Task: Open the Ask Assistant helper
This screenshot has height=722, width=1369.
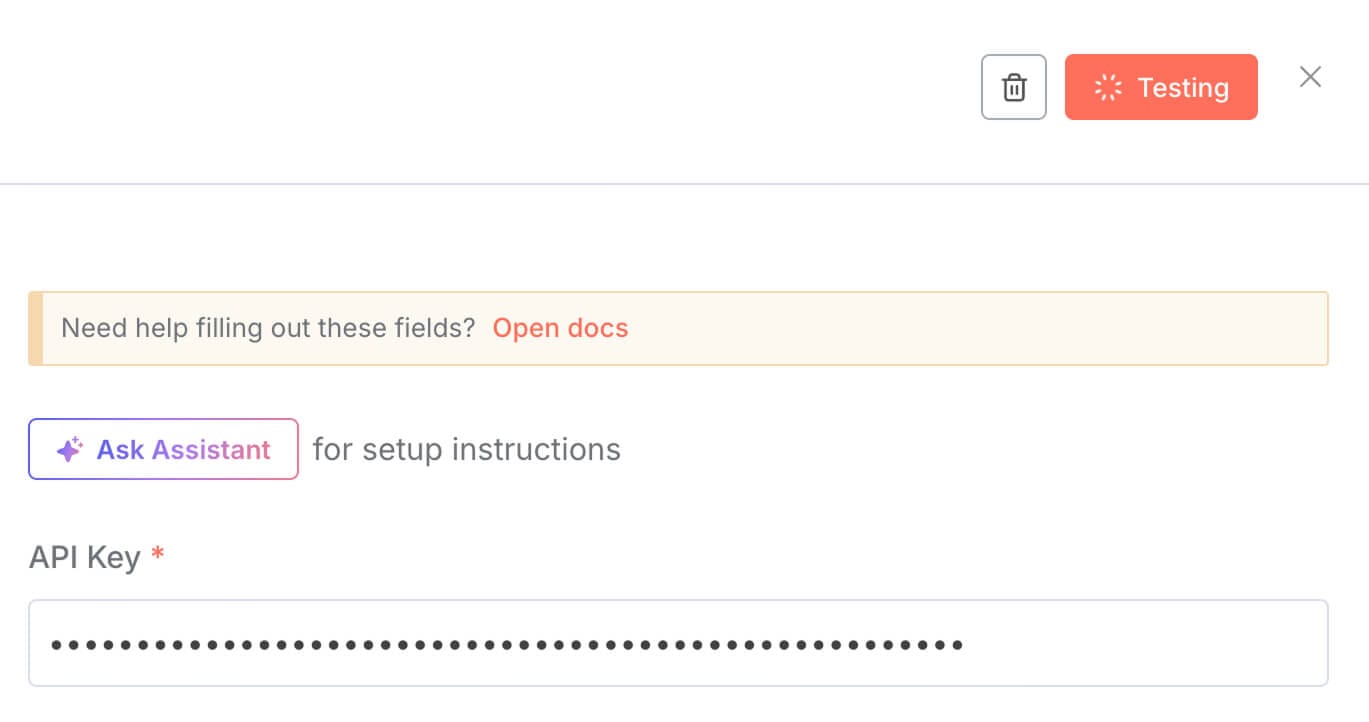Action: (163, 449)
